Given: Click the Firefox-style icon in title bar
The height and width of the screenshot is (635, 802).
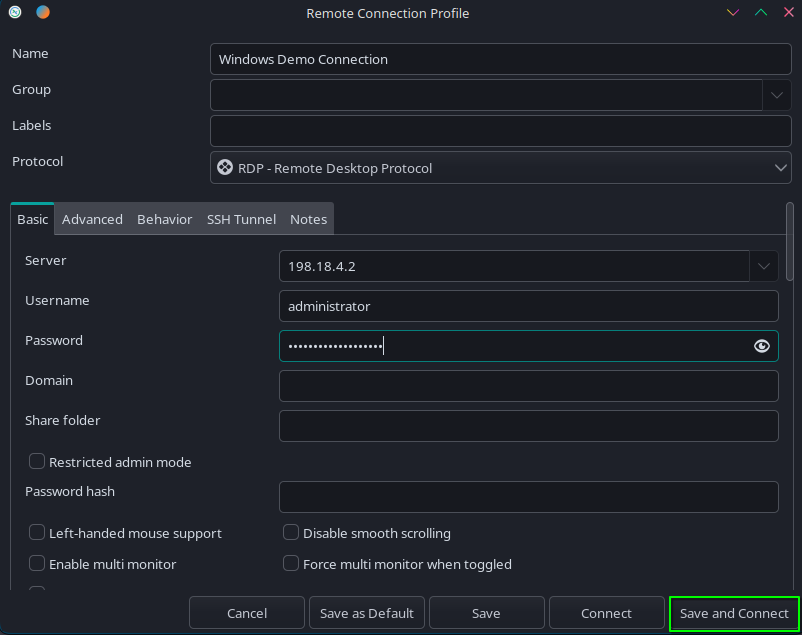Looking at the screenshot, I should (x=41, y=13).
